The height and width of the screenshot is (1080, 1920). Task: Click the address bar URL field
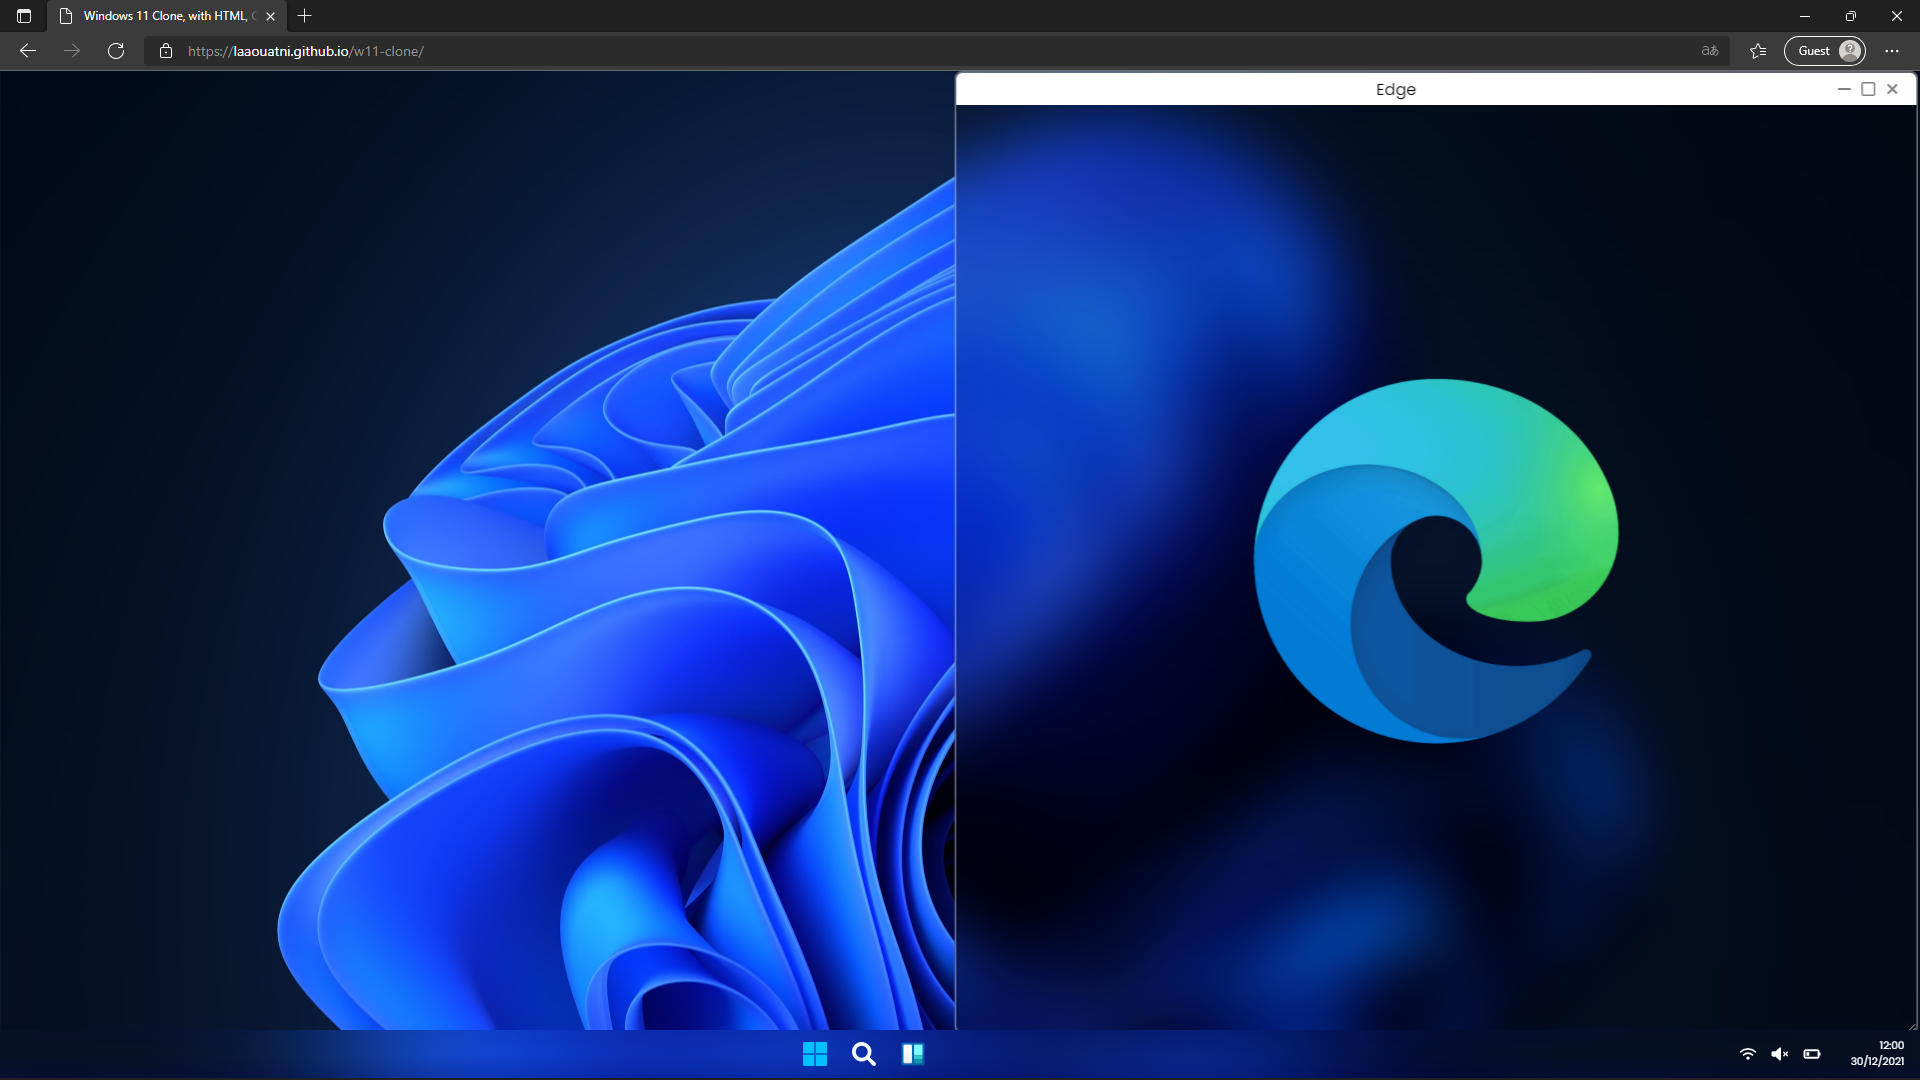click(x=900, y=51)
